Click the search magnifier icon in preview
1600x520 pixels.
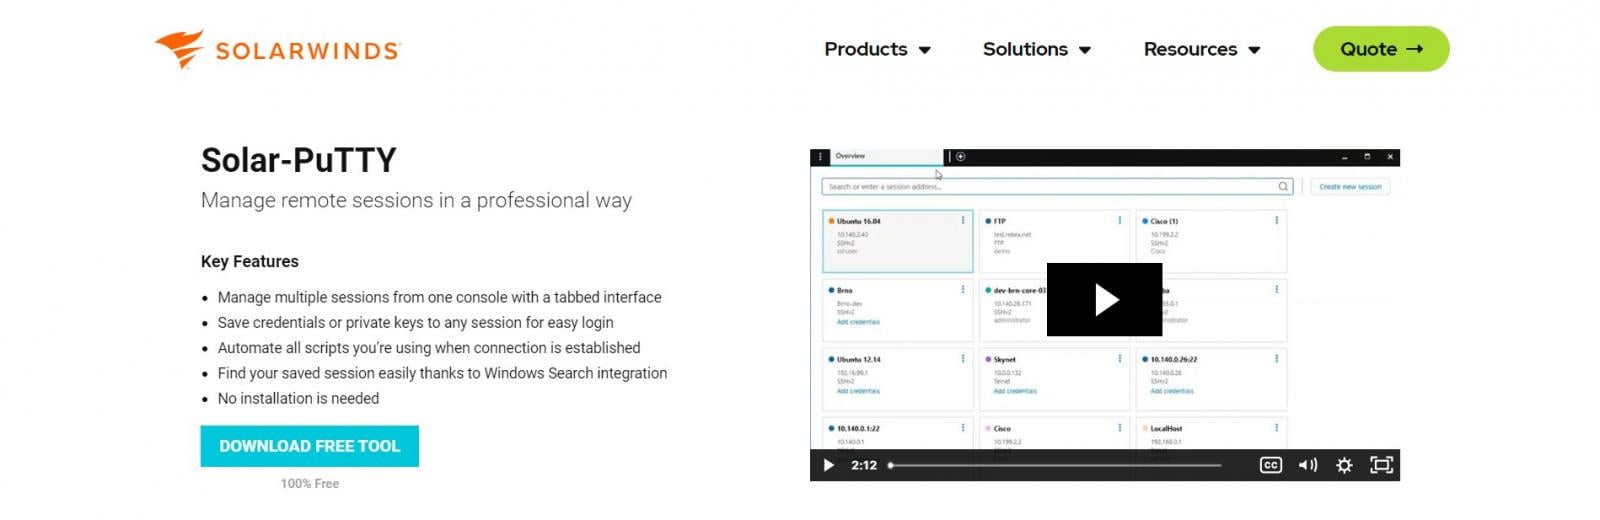1283,187
